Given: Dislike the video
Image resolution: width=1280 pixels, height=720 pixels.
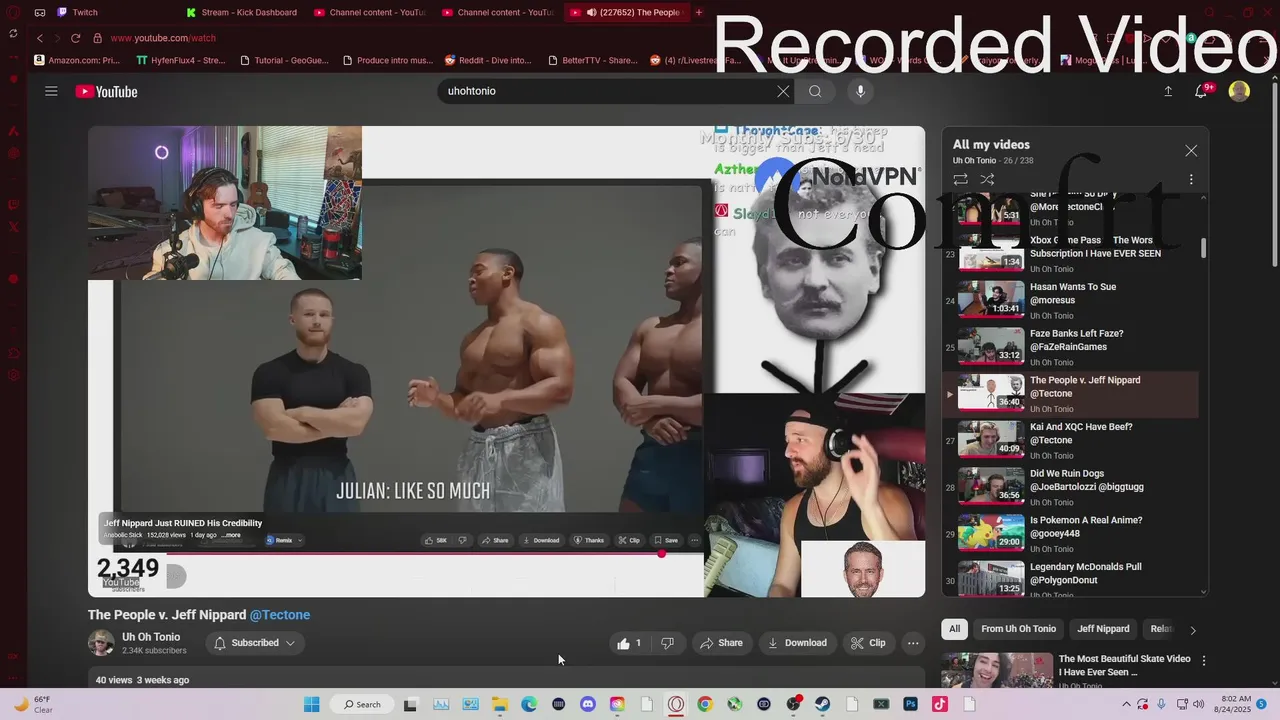Looking at the screenshot, I should [668, 643].
